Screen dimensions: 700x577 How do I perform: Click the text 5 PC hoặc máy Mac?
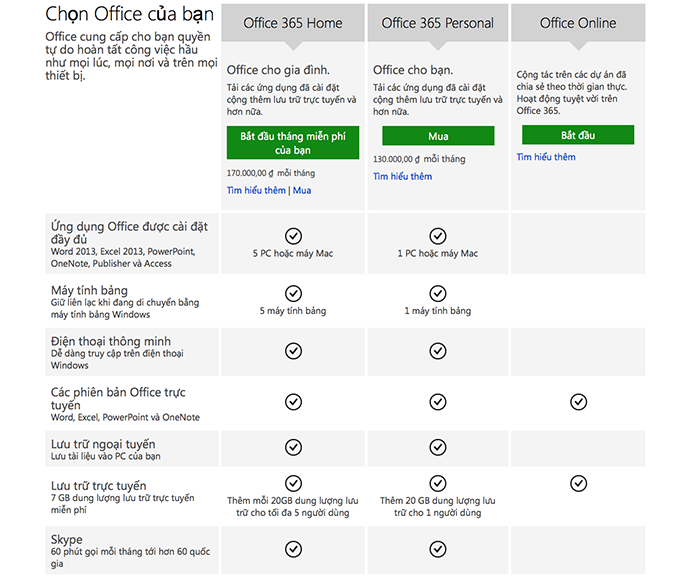pos(293,253)
